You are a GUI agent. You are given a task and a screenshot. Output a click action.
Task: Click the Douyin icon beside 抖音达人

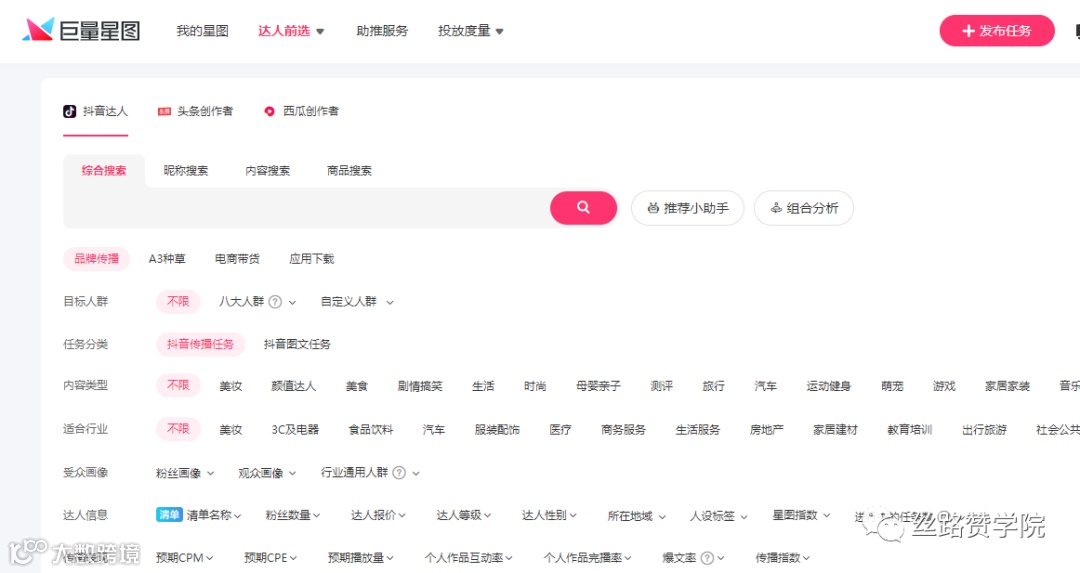[70, 111]
